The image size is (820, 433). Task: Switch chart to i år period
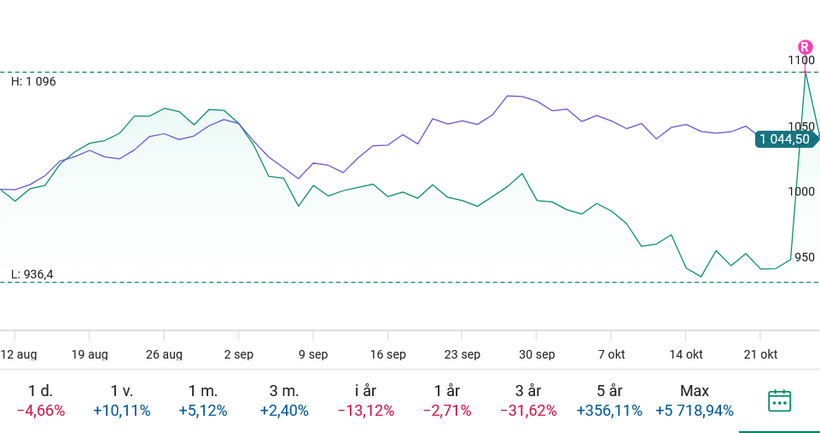pyautogui.click(x=366, y=400)
